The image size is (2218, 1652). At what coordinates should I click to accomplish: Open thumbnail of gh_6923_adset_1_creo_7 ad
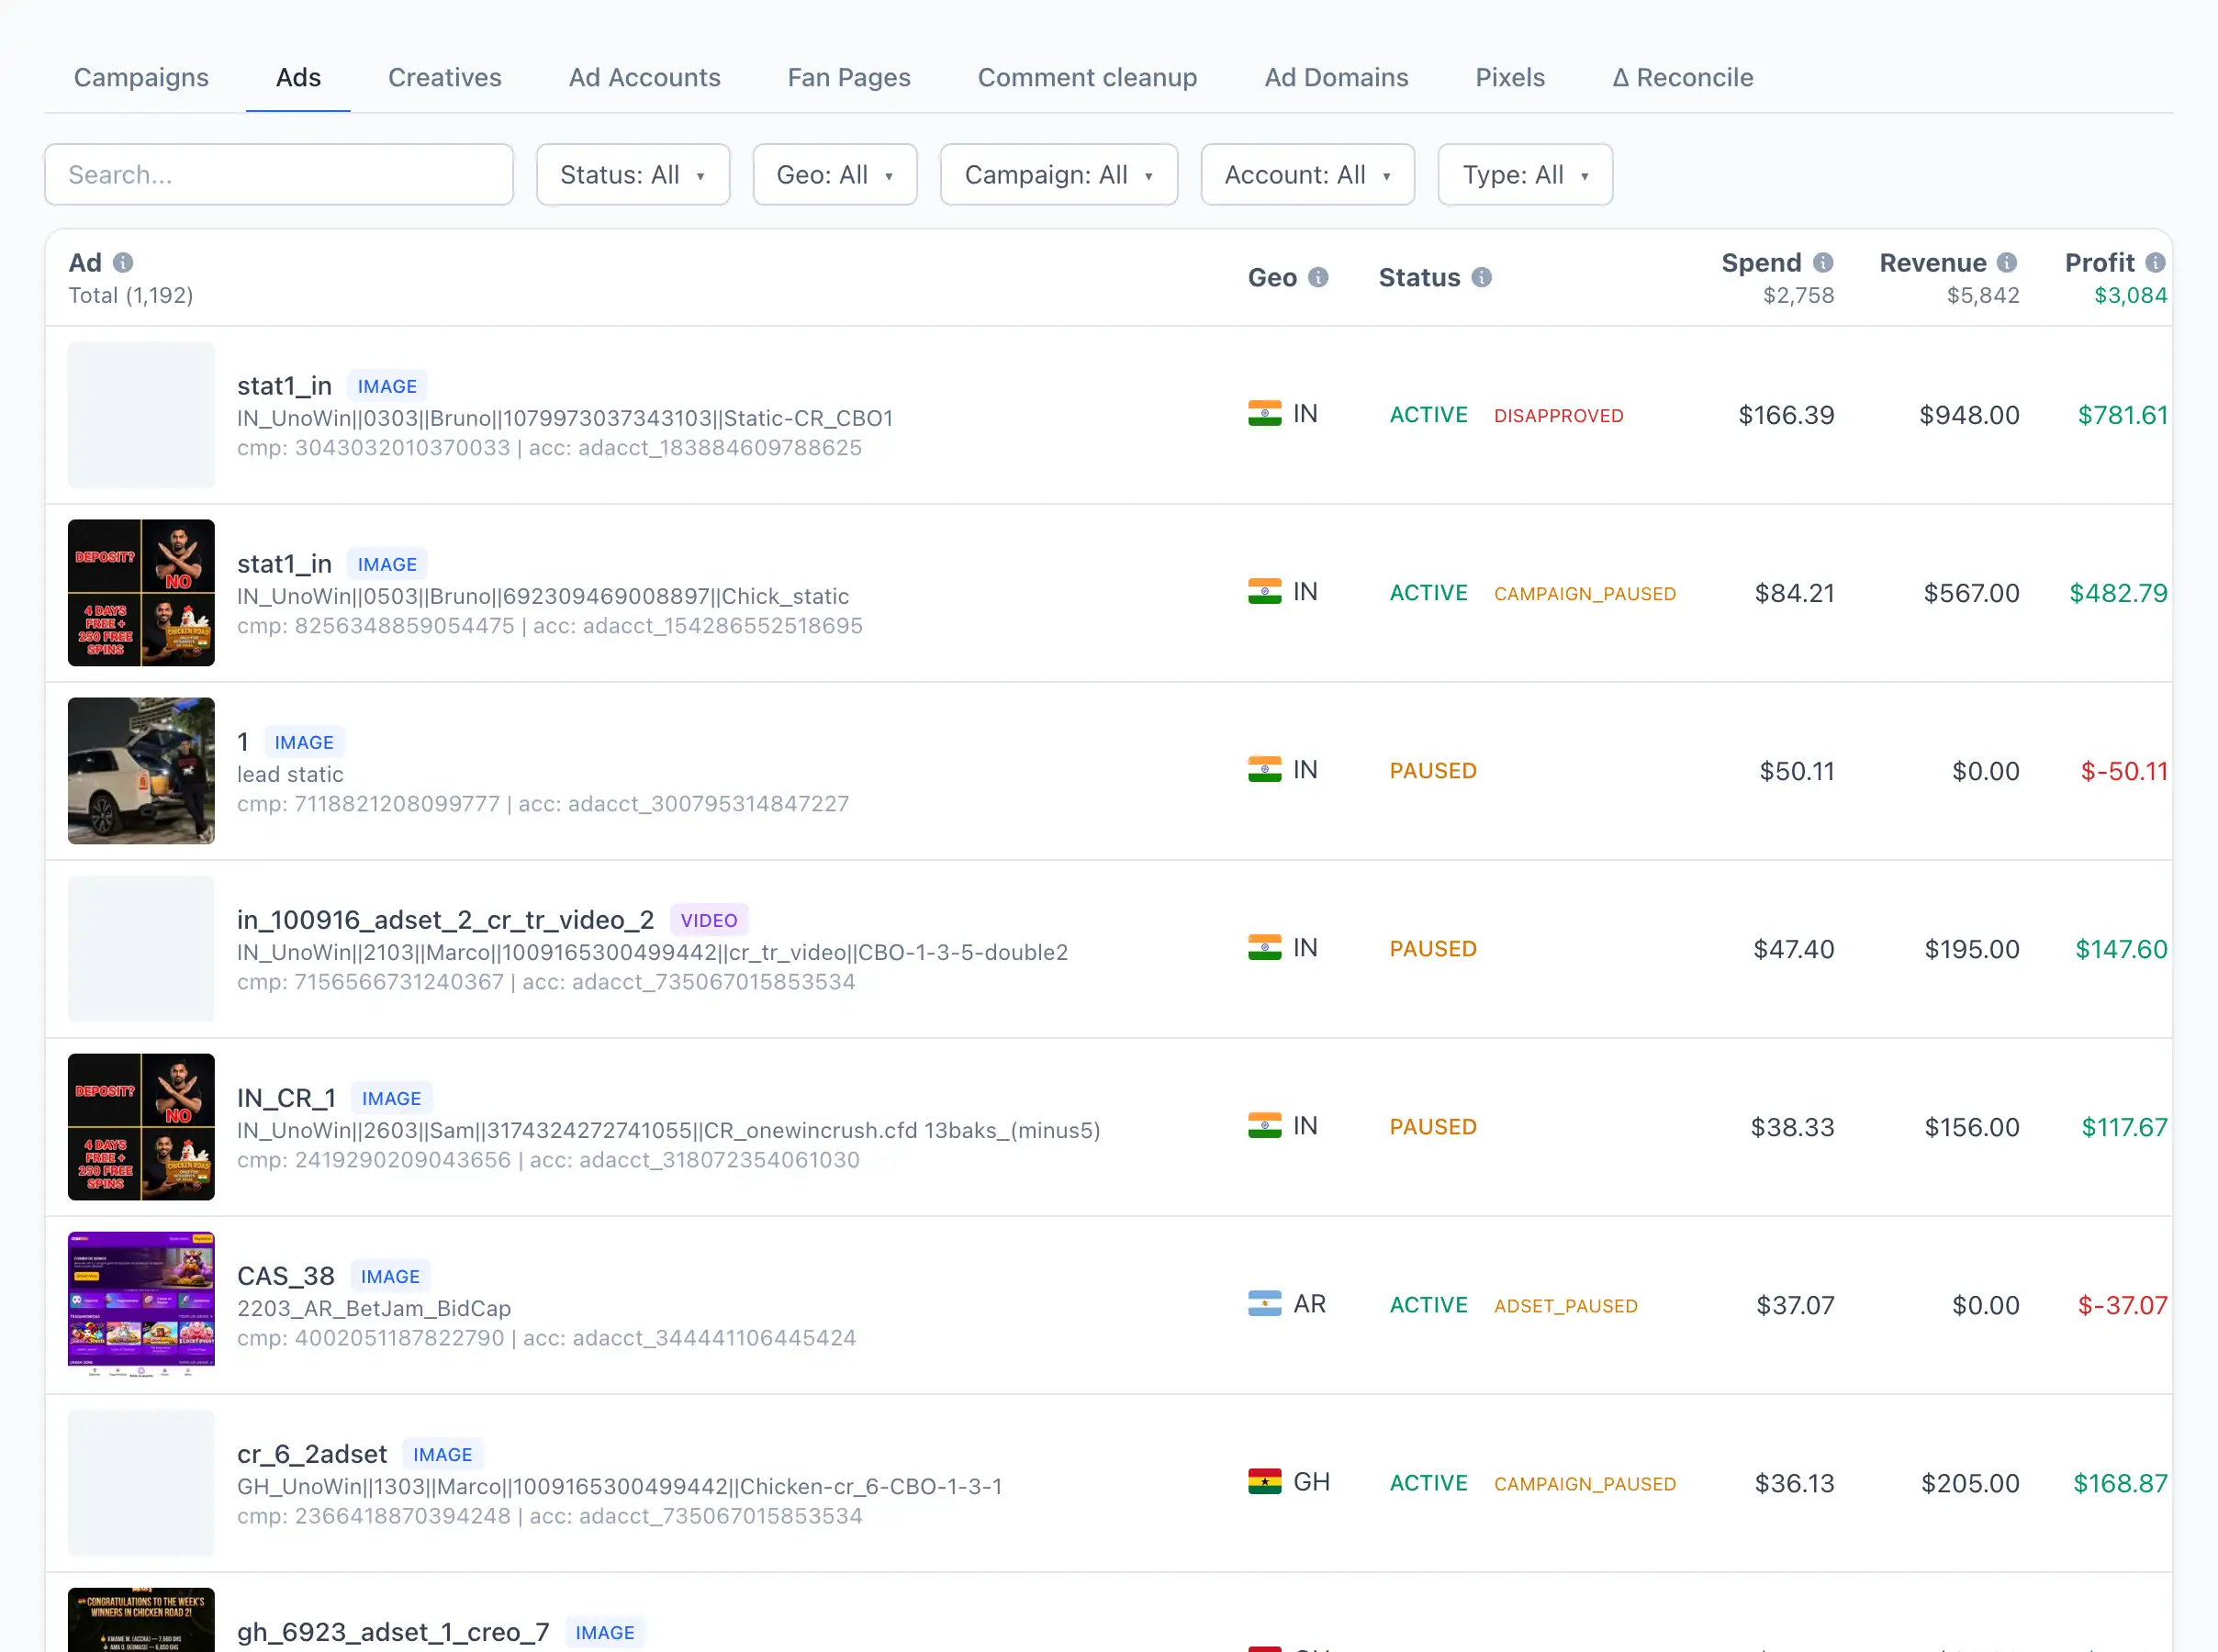pyautogui.click(x=141, y=1620)
